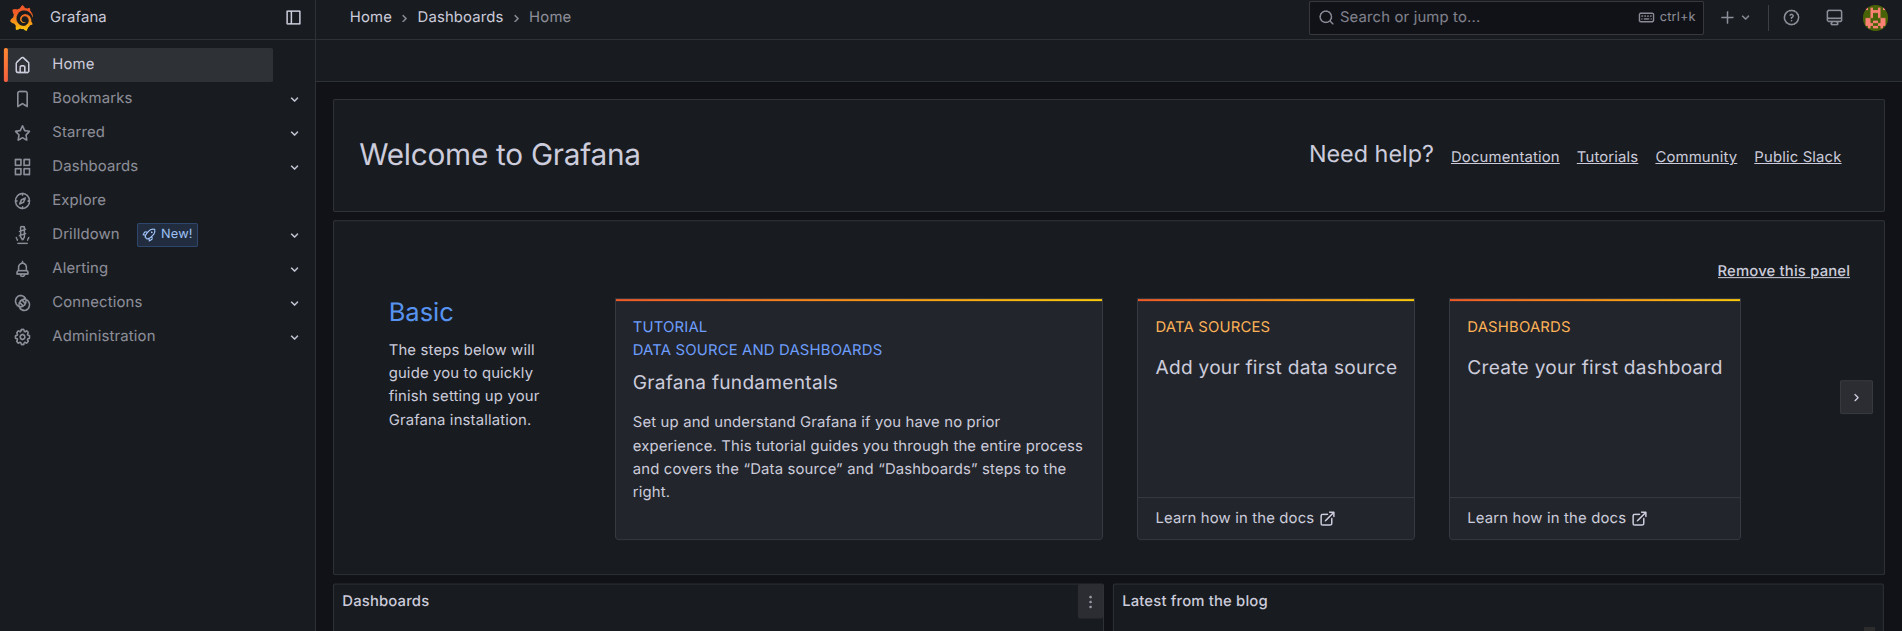
Task: Click the ctrl+k shortcut hint
Action: pyautogui.click(x=1667, y=18)
